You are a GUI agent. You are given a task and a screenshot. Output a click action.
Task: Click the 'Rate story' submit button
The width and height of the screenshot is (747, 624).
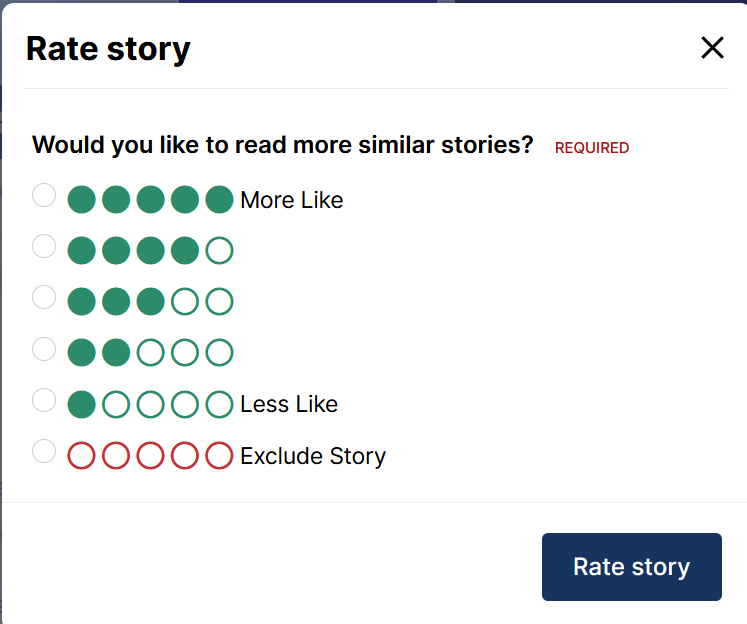tap(631, 567)
